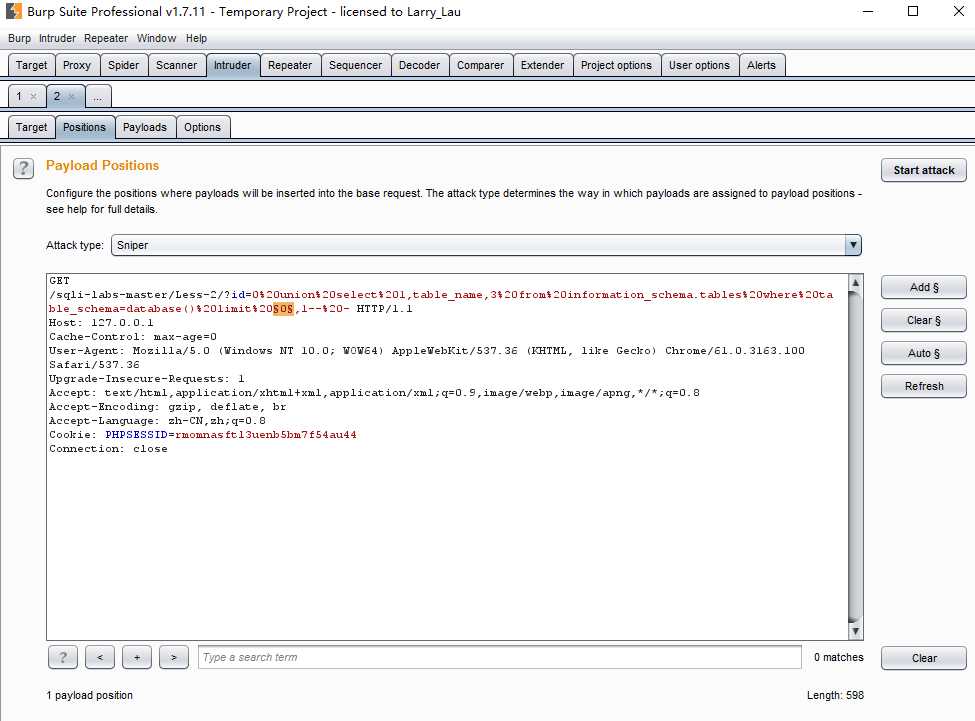Go to previous search match button
This screenshot has height=721, width=975.
click(100, 657)
